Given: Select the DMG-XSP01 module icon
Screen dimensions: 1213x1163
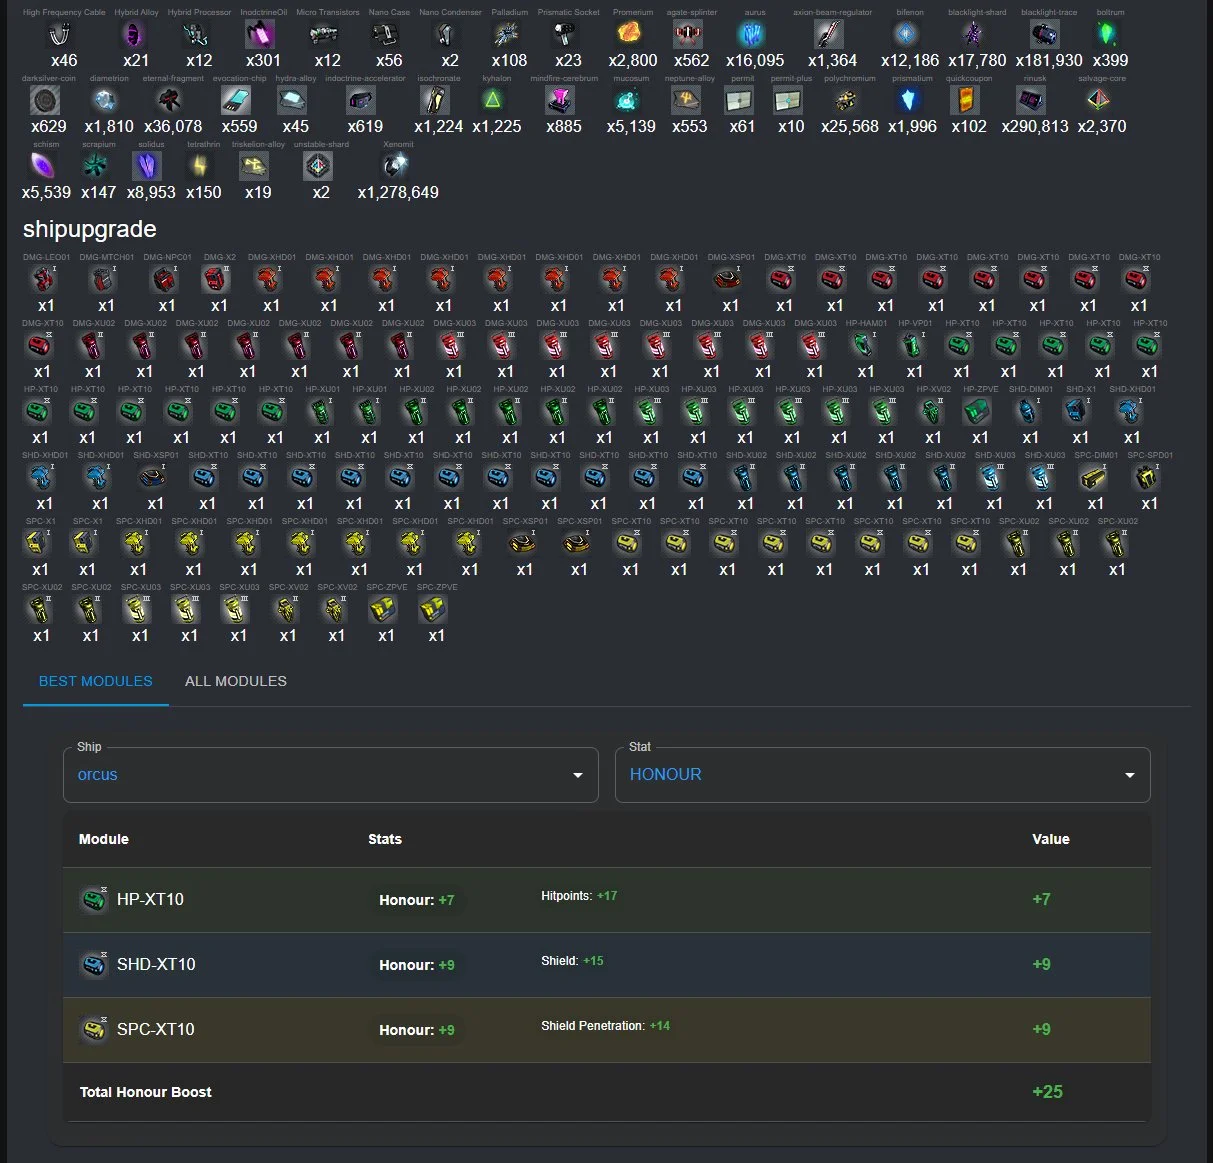Looking at the screenshot, I should 729,279.
